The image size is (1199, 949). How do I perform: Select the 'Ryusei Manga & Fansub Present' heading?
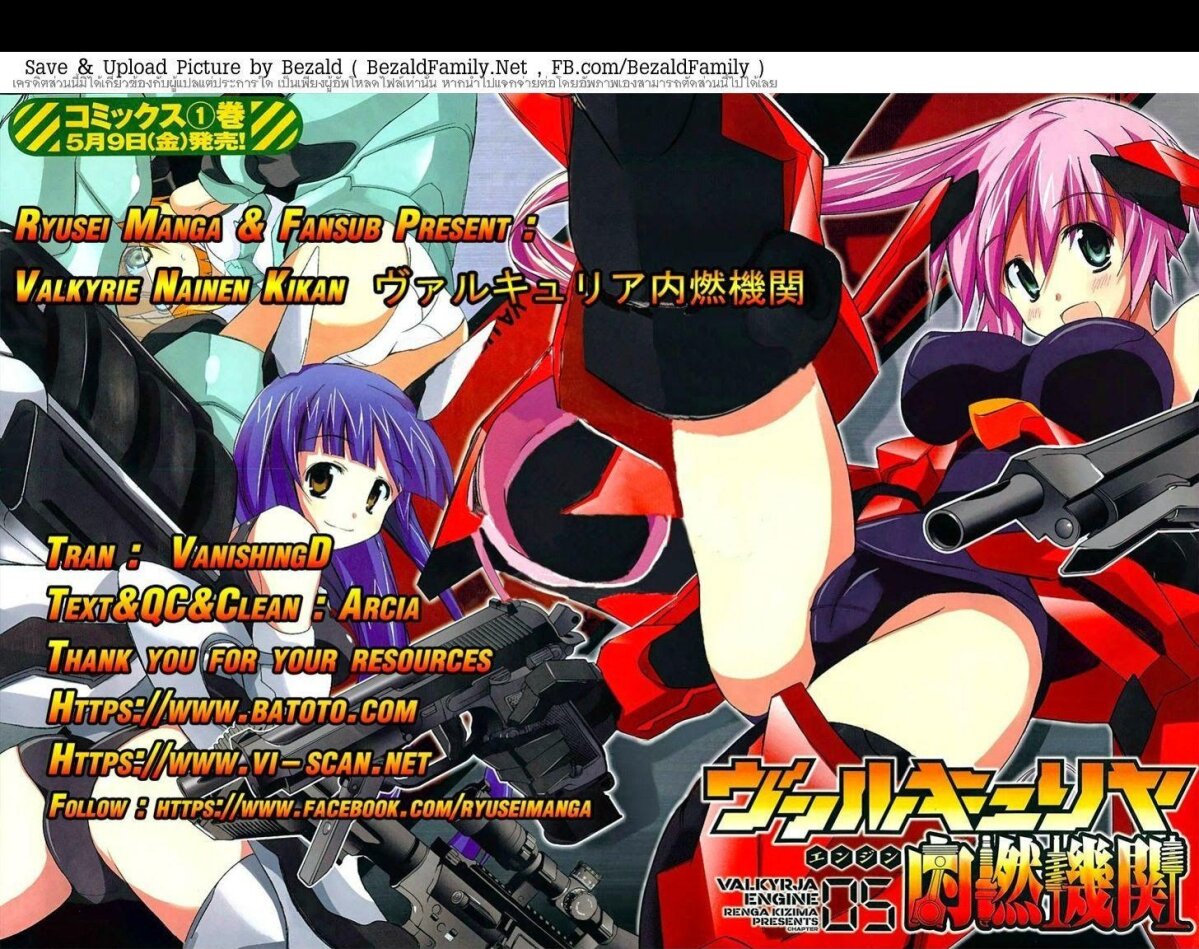point(275,228)
